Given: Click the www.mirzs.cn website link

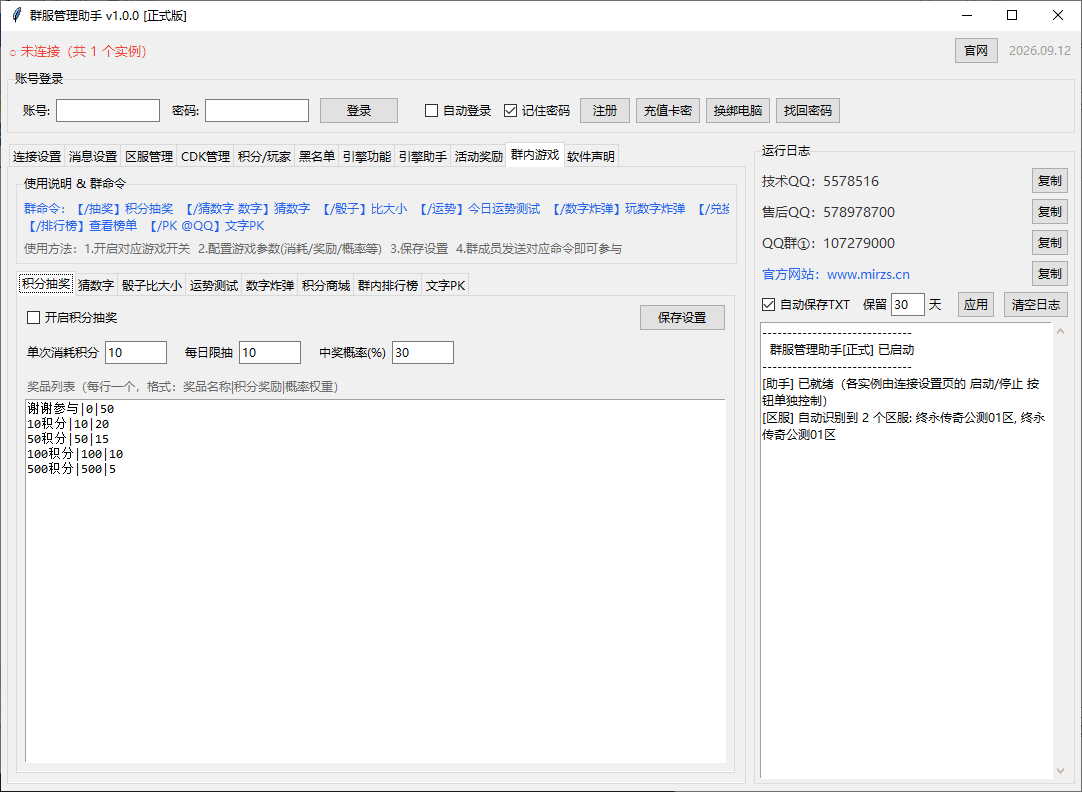Looking at the screenshot, I should 868,274.
